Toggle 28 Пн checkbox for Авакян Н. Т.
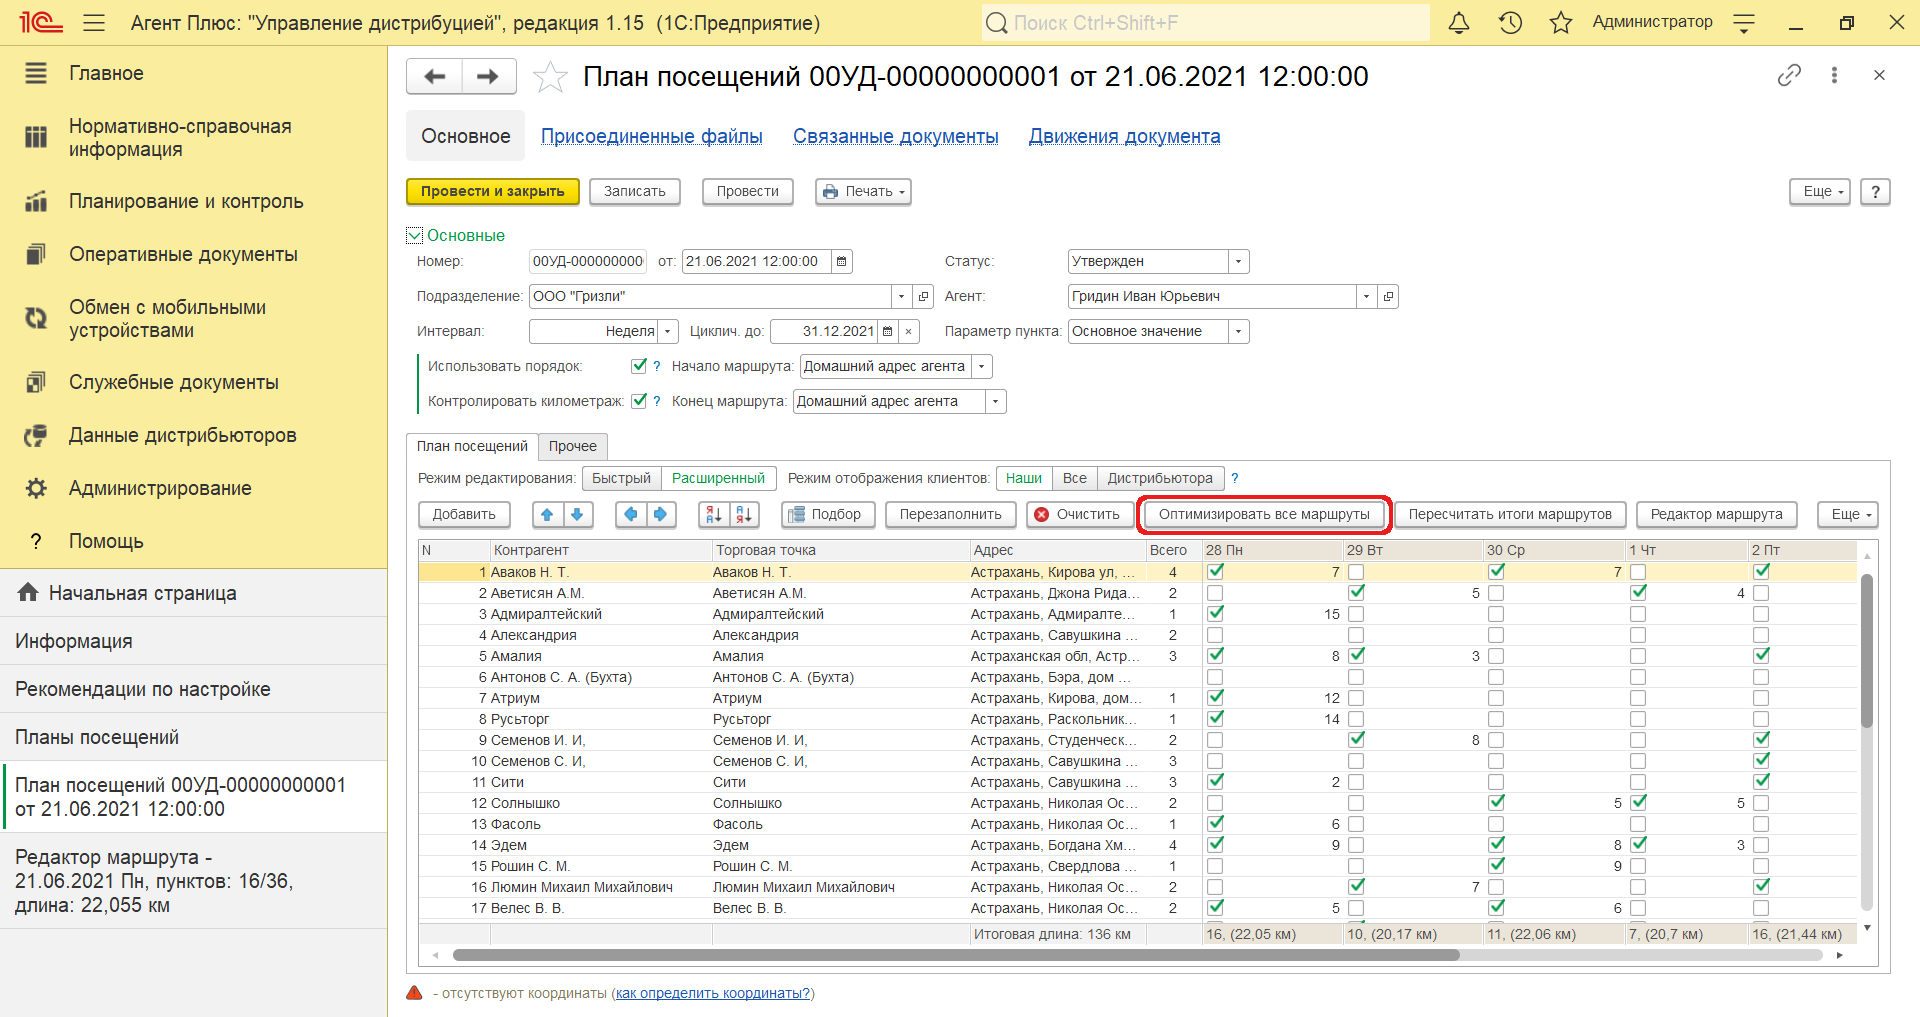The image size is (1920, 1017). pos(1215,572)
